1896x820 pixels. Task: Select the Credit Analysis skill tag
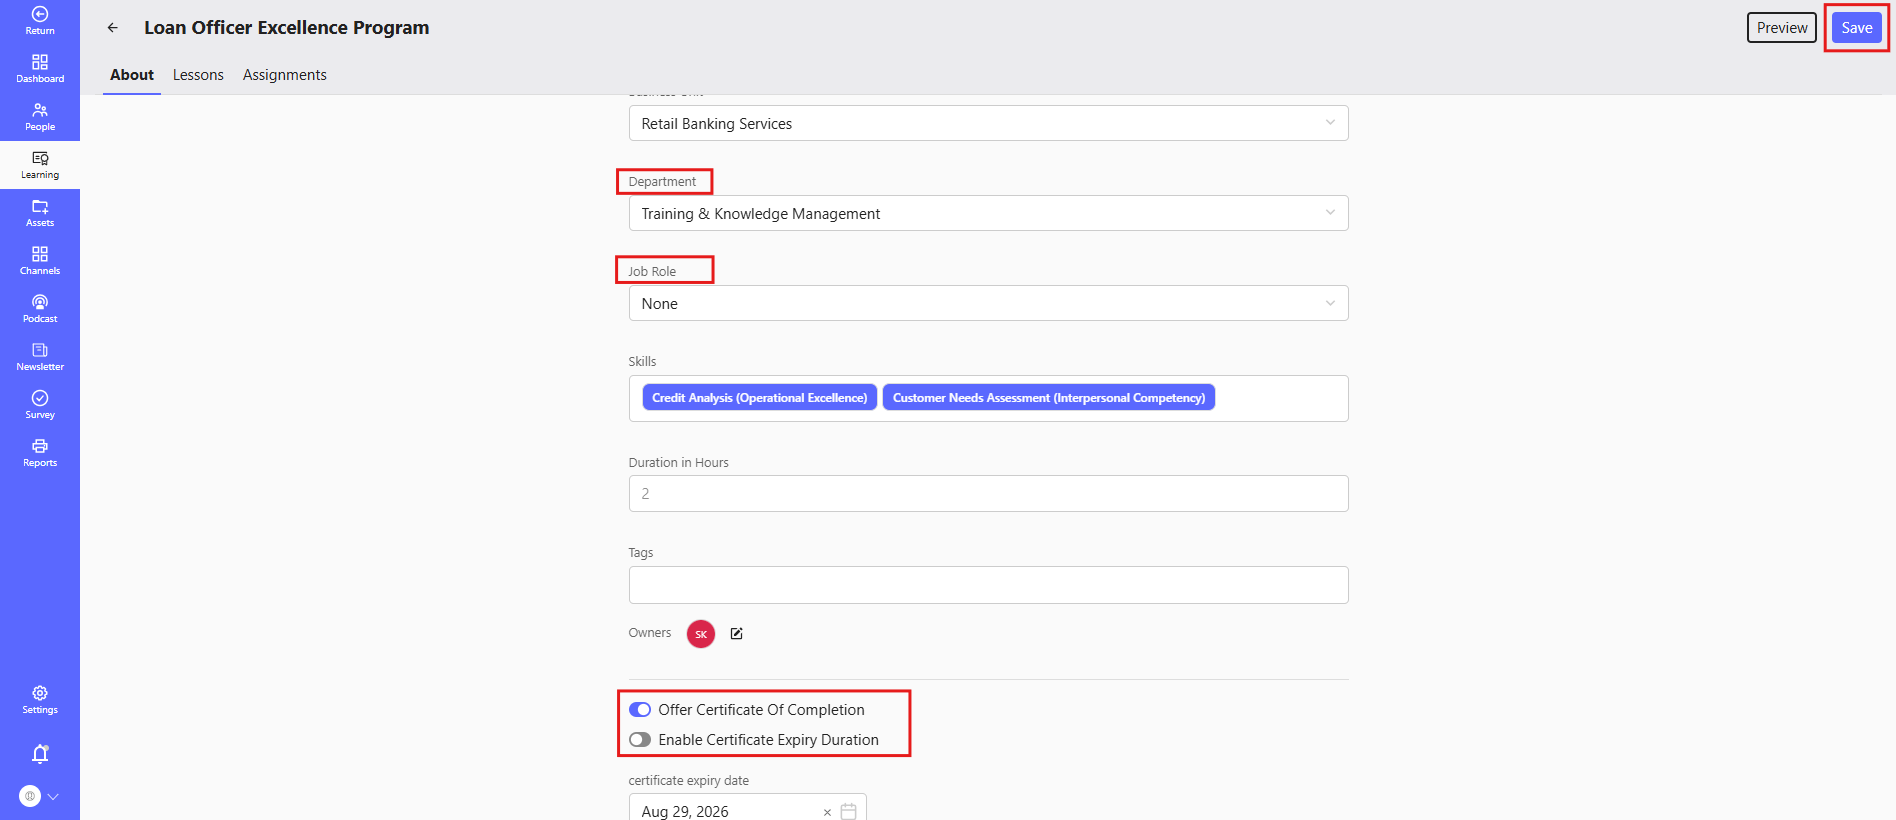coord(760,398)
